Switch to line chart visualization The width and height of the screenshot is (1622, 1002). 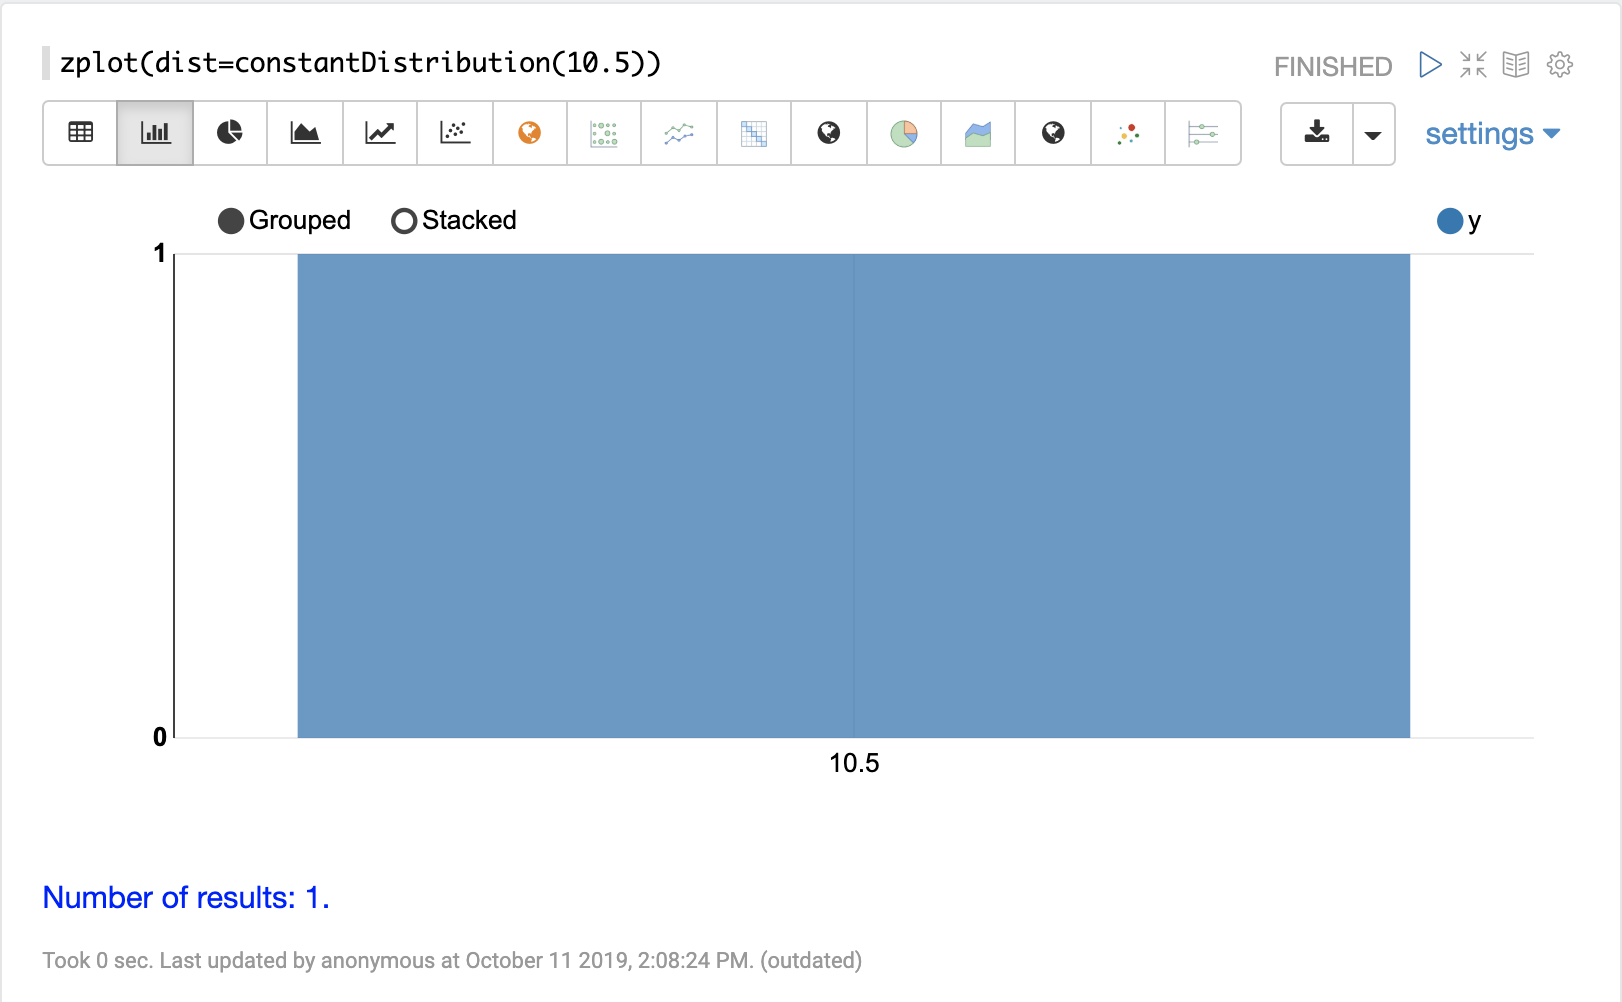[380, 133]
